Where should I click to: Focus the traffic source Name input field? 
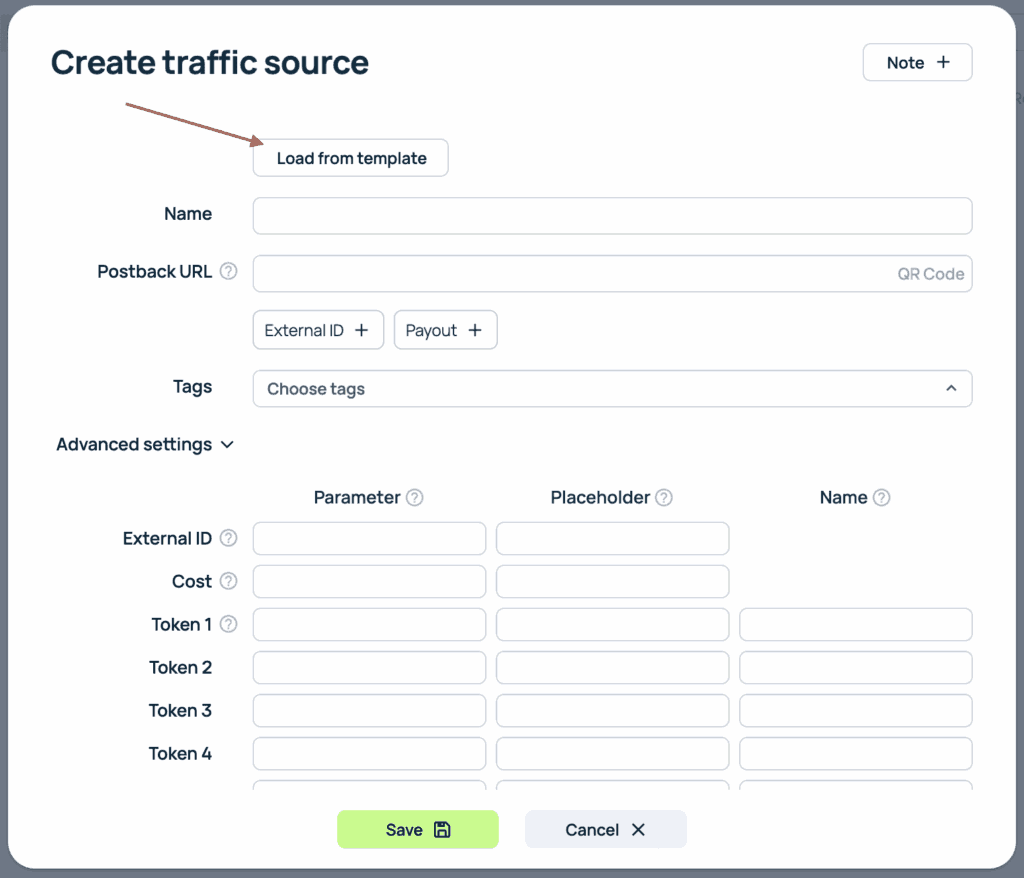click(612, 215)
